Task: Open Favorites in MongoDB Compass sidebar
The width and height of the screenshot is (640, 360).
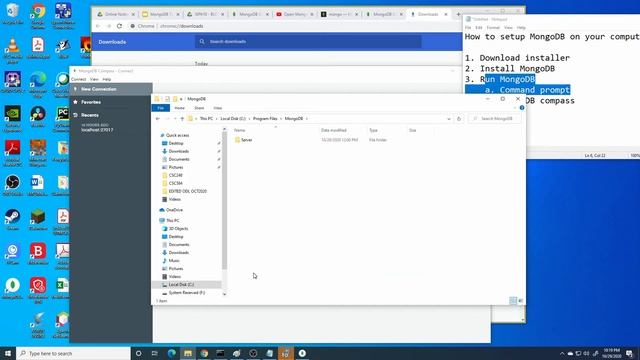Action: (91, 102)
